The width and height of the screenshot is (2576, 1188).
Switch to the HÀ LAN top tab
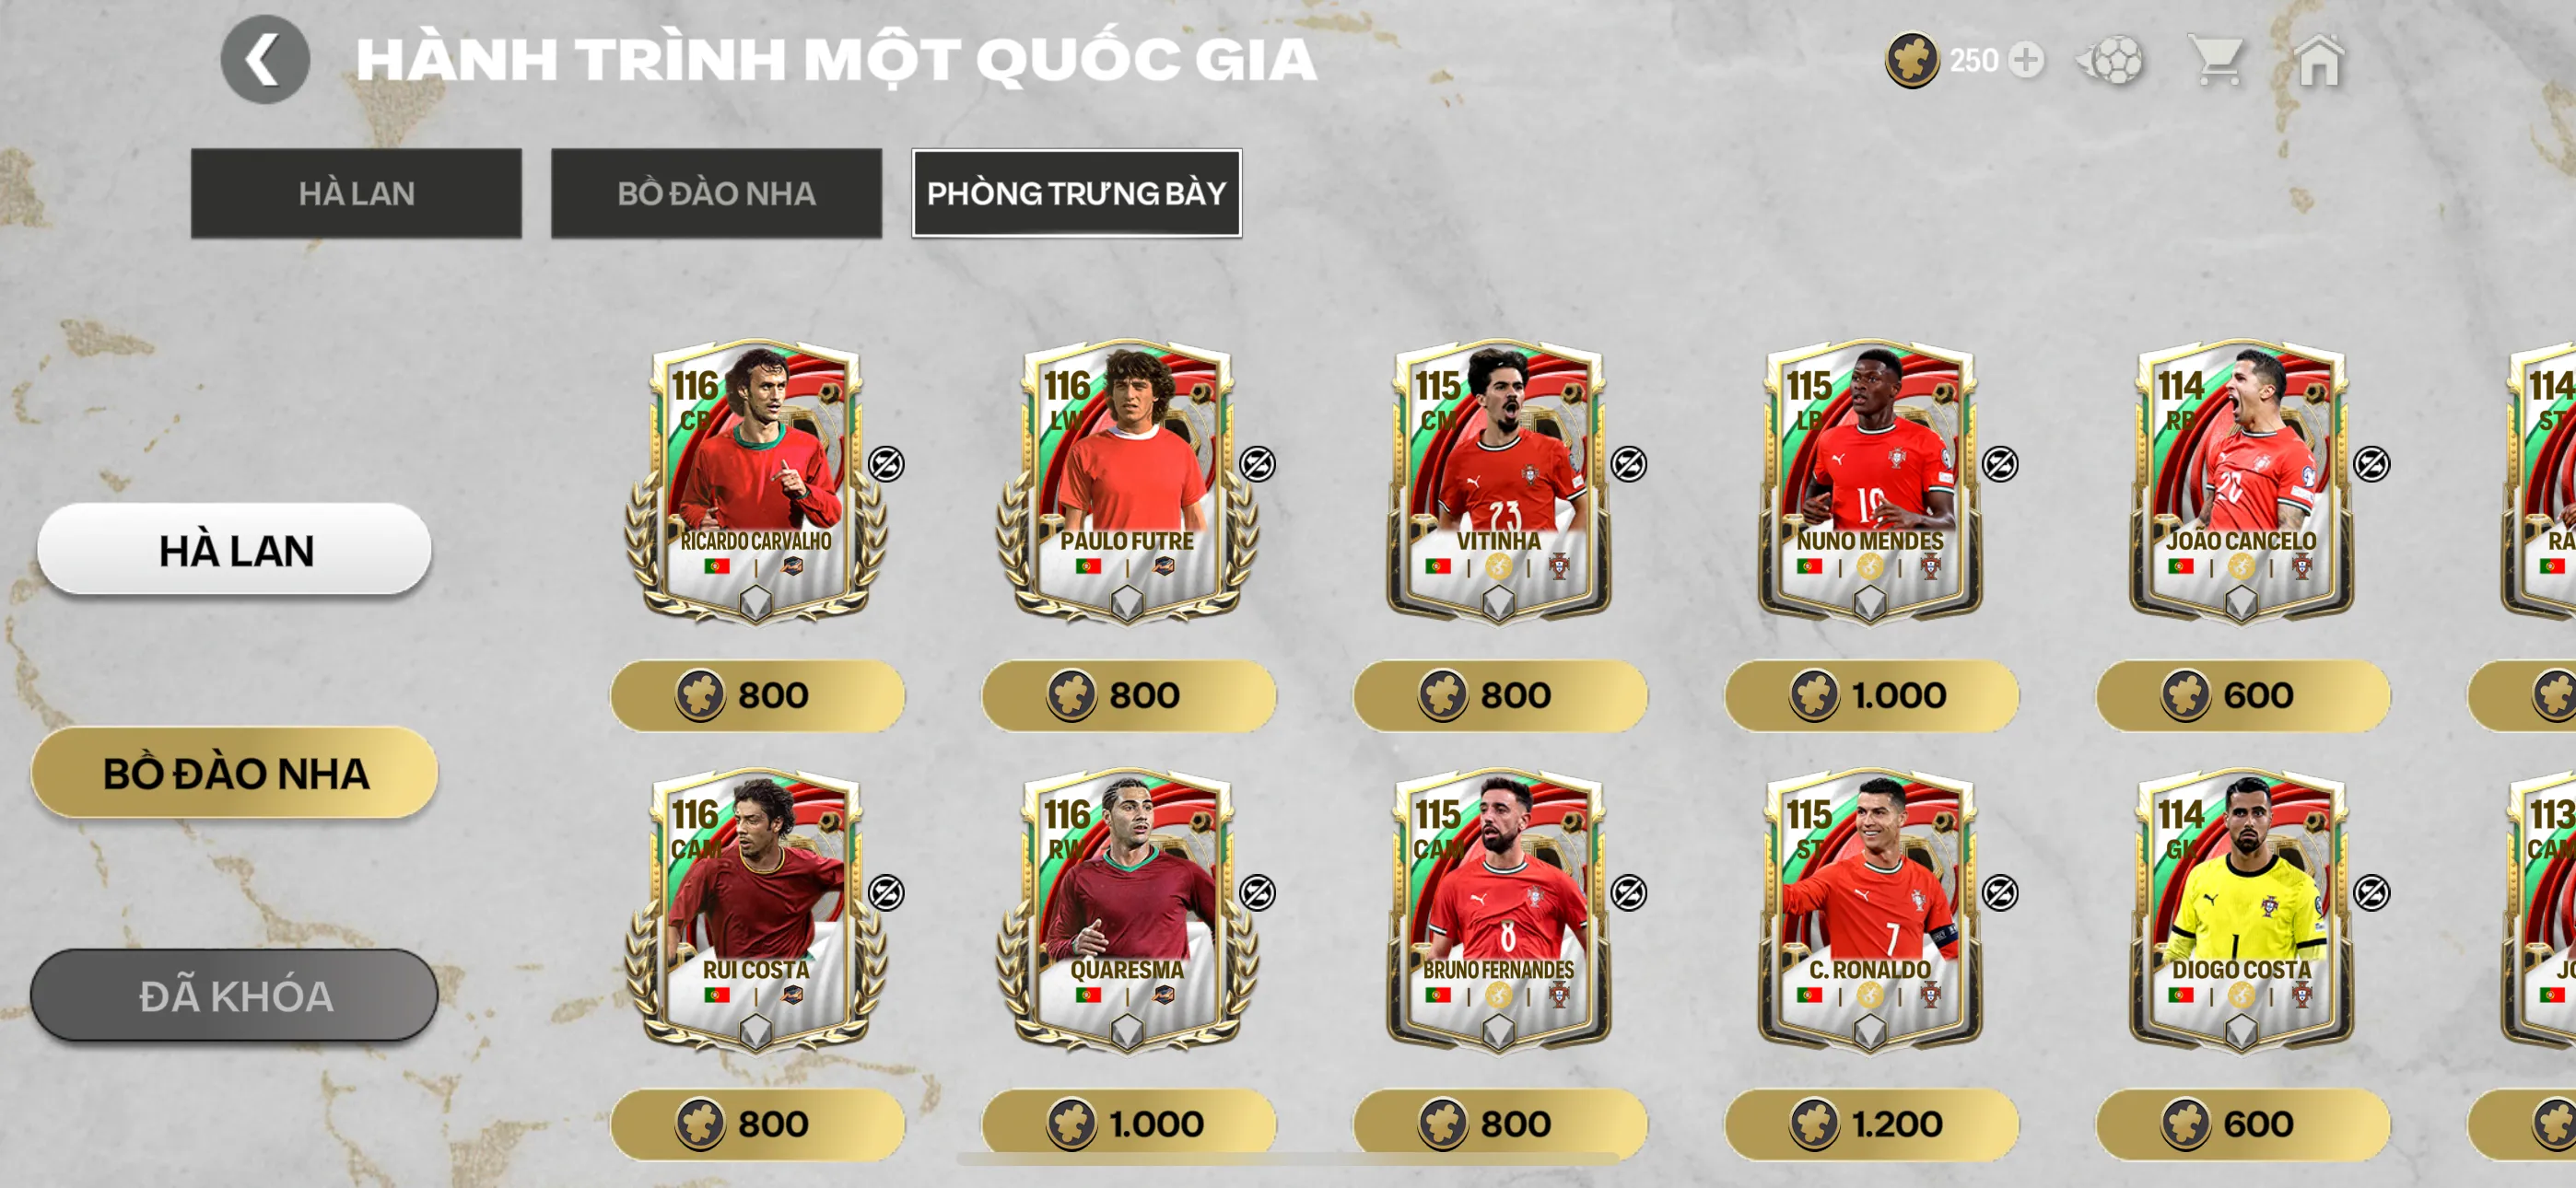click(x=356, y=193)
